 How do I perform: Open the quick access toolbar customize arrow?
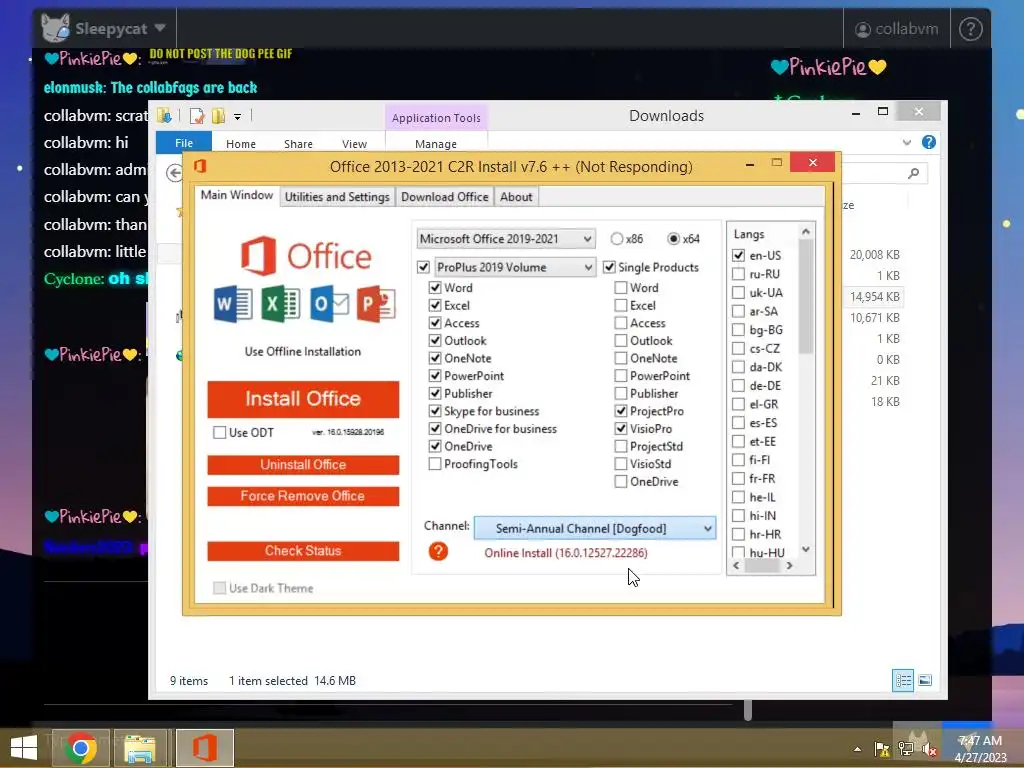238,117
